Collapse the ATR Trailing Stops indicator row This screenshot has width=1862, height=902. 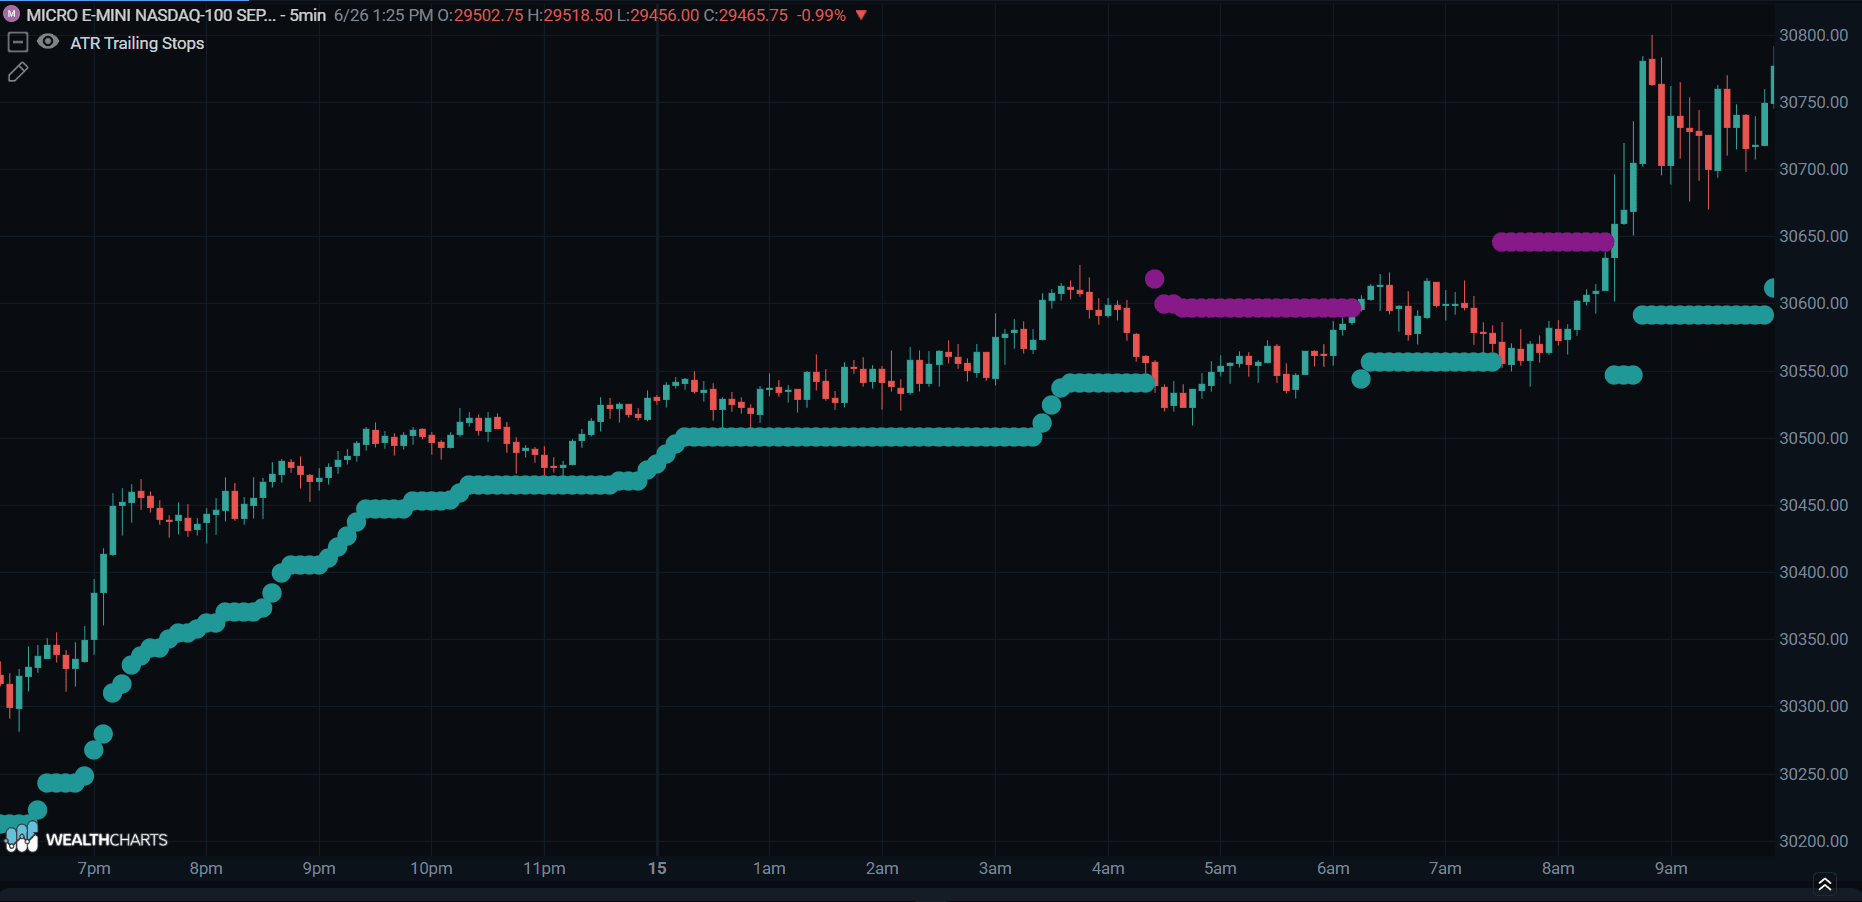17,42
